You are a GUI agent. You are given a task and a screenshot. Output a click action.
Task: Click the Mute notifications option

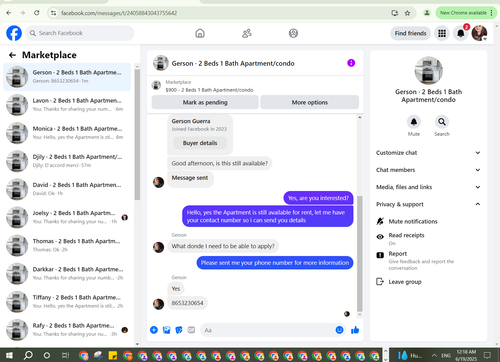(413, 221)
